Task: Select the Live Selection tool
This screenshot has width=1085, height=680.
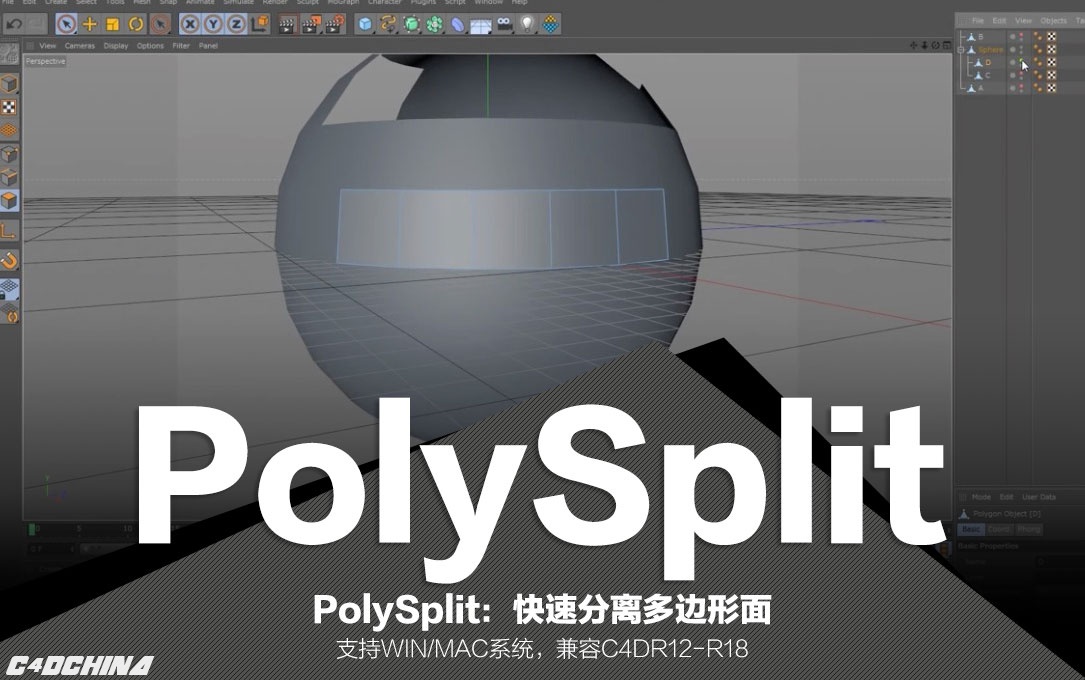Action: [x=66, y=24]
